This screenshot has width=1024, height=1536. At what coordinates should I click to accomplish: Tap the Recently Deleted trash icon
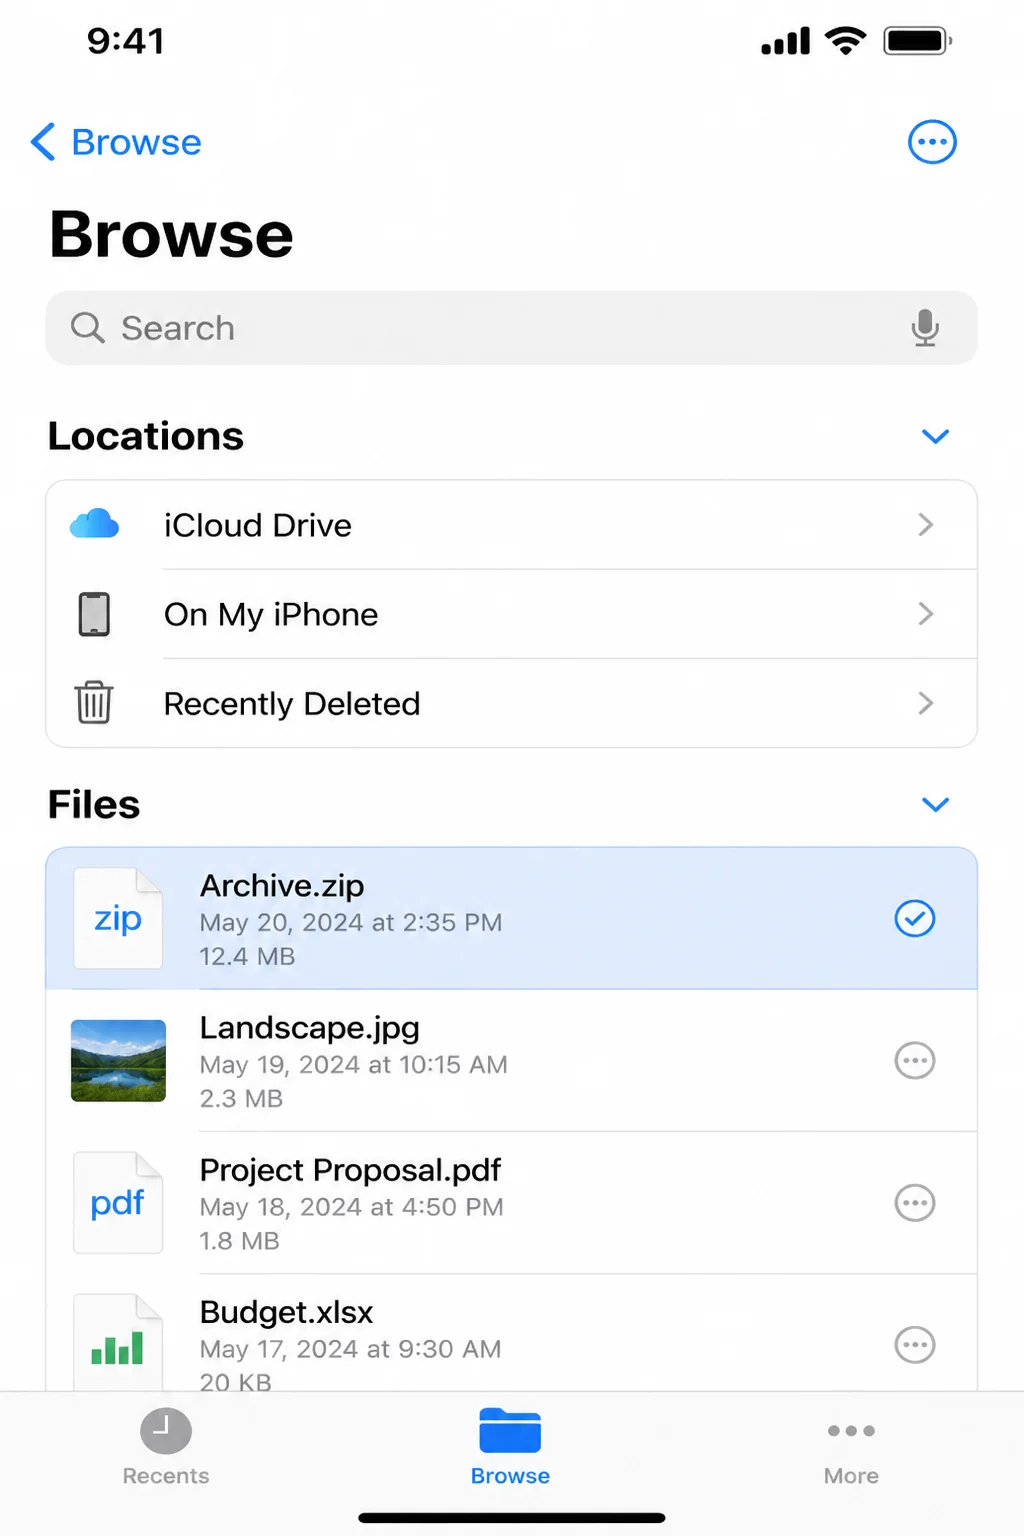tap(94, 702)
